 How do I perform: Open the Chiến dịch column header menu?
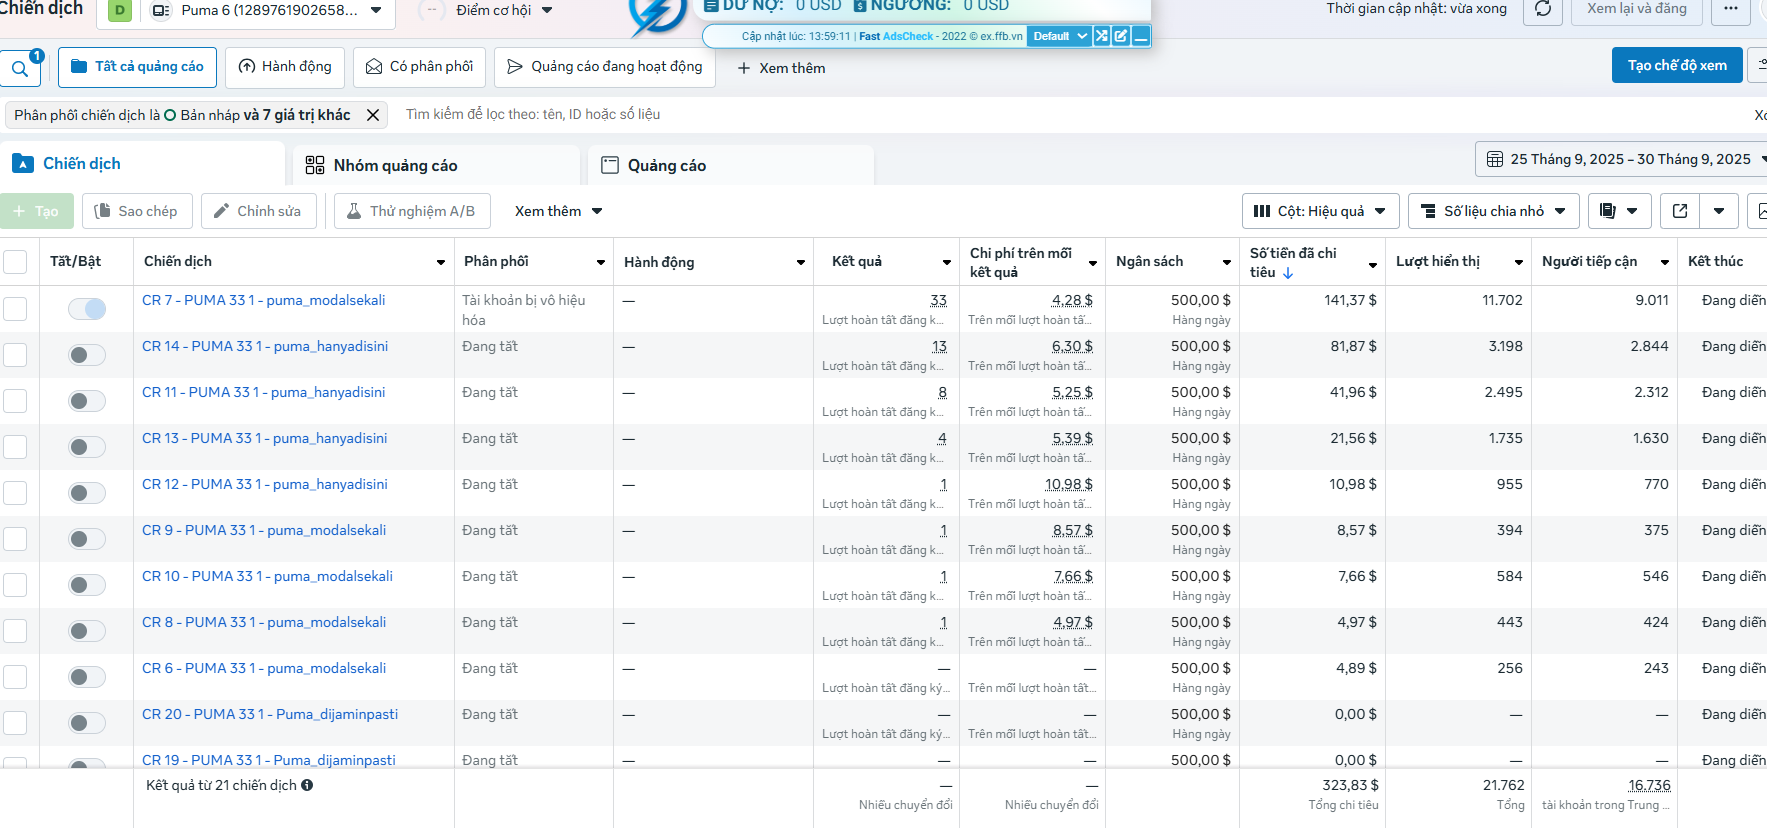[x=440, y=262]
